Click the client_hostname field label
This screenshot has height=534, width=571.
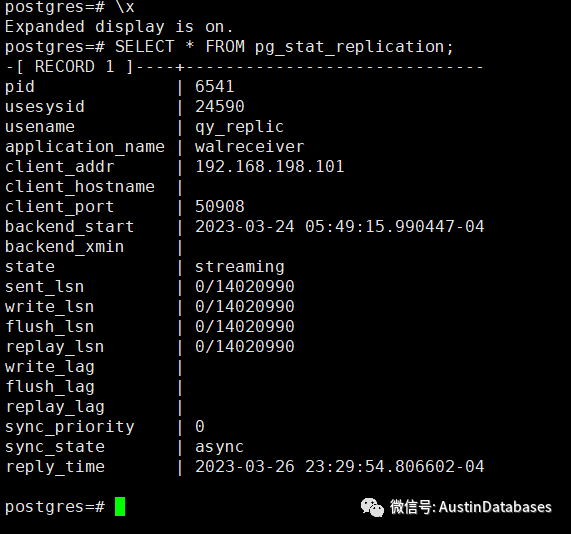(x=80, y=187)
